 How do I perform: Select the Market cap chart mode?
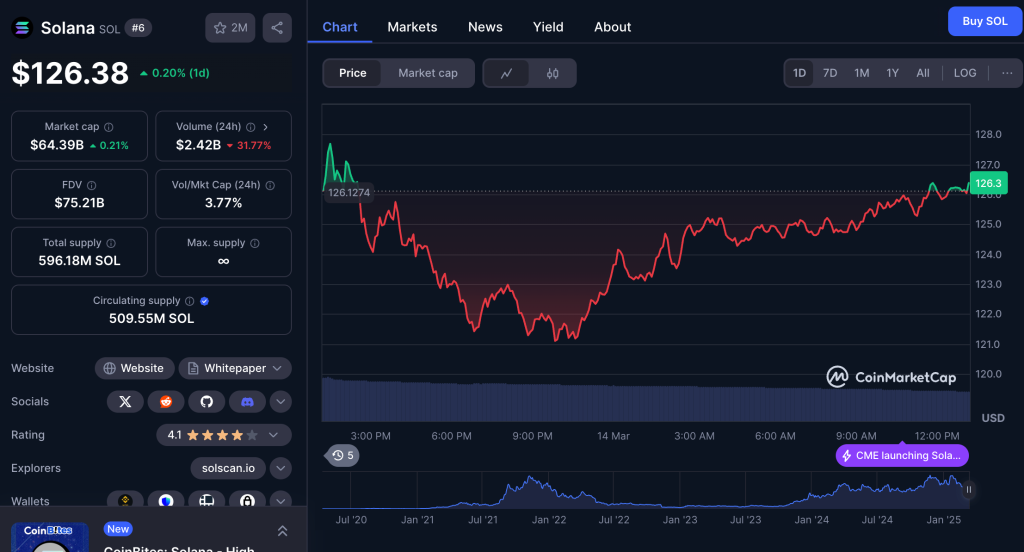(428, 73)
